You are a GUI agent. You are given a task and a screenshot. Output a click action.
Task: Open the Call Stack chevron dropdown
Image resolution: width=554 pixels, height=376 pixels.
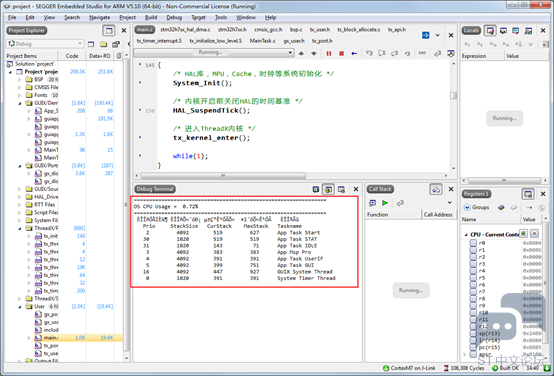450,203
